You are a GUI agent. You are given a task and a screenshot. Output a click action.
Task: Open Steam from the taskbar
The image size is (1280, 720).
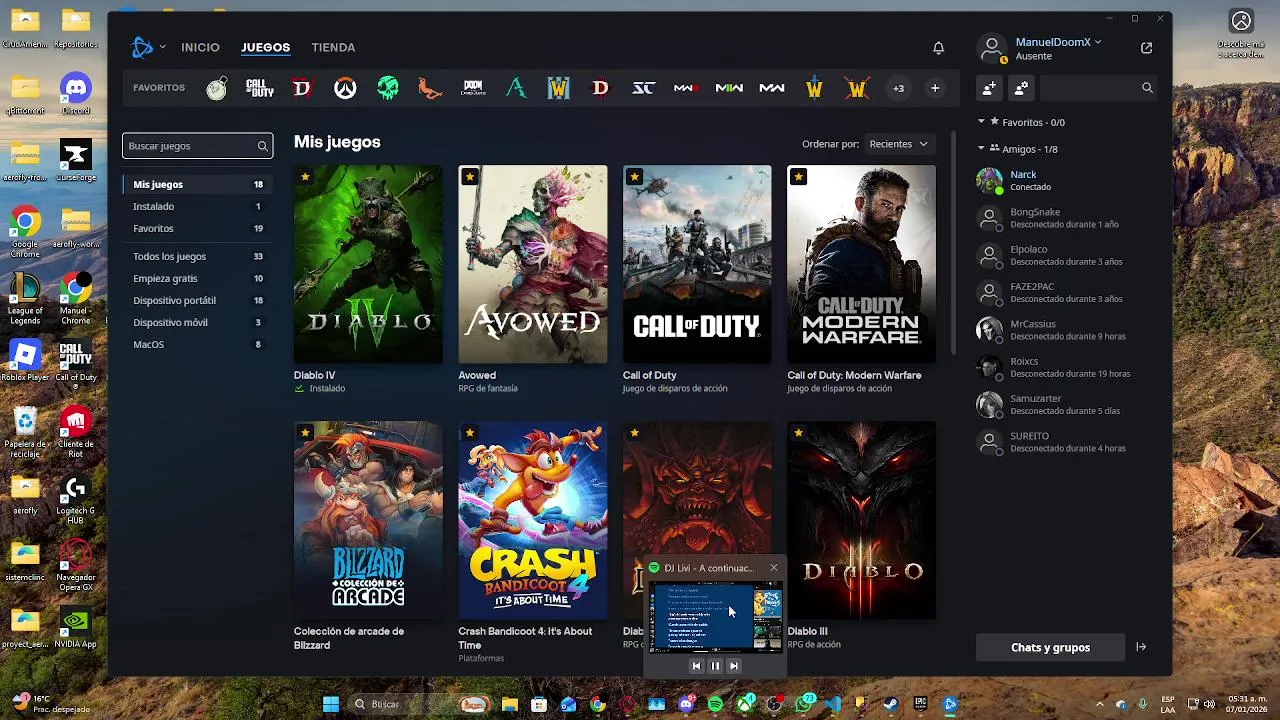coord(891,704)
